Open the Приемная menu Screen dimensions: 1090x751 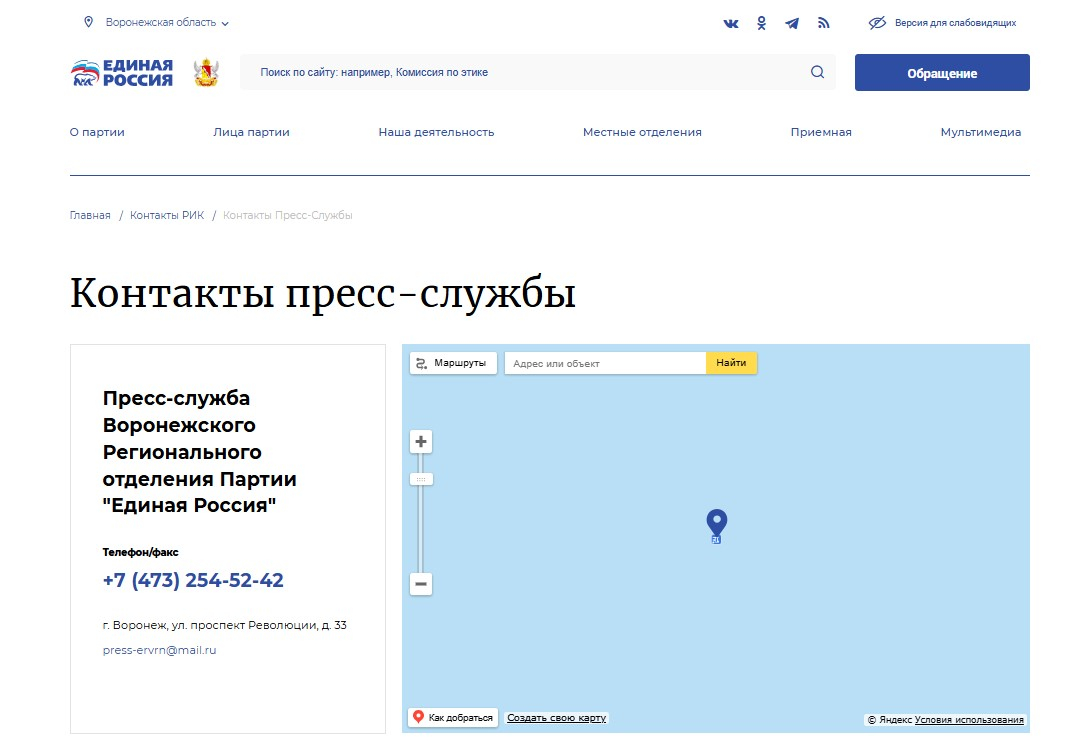[x=821, y=132]
